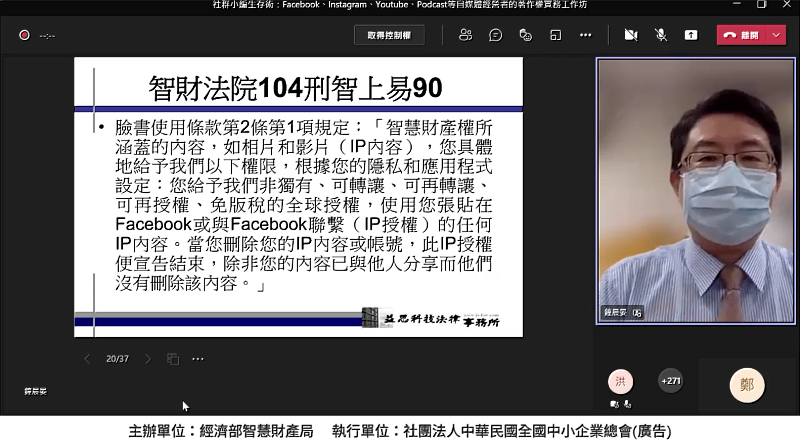Viewport: 800px width, 440px height.
Task: Open the meeting chat
Action: tap(495, 35)
